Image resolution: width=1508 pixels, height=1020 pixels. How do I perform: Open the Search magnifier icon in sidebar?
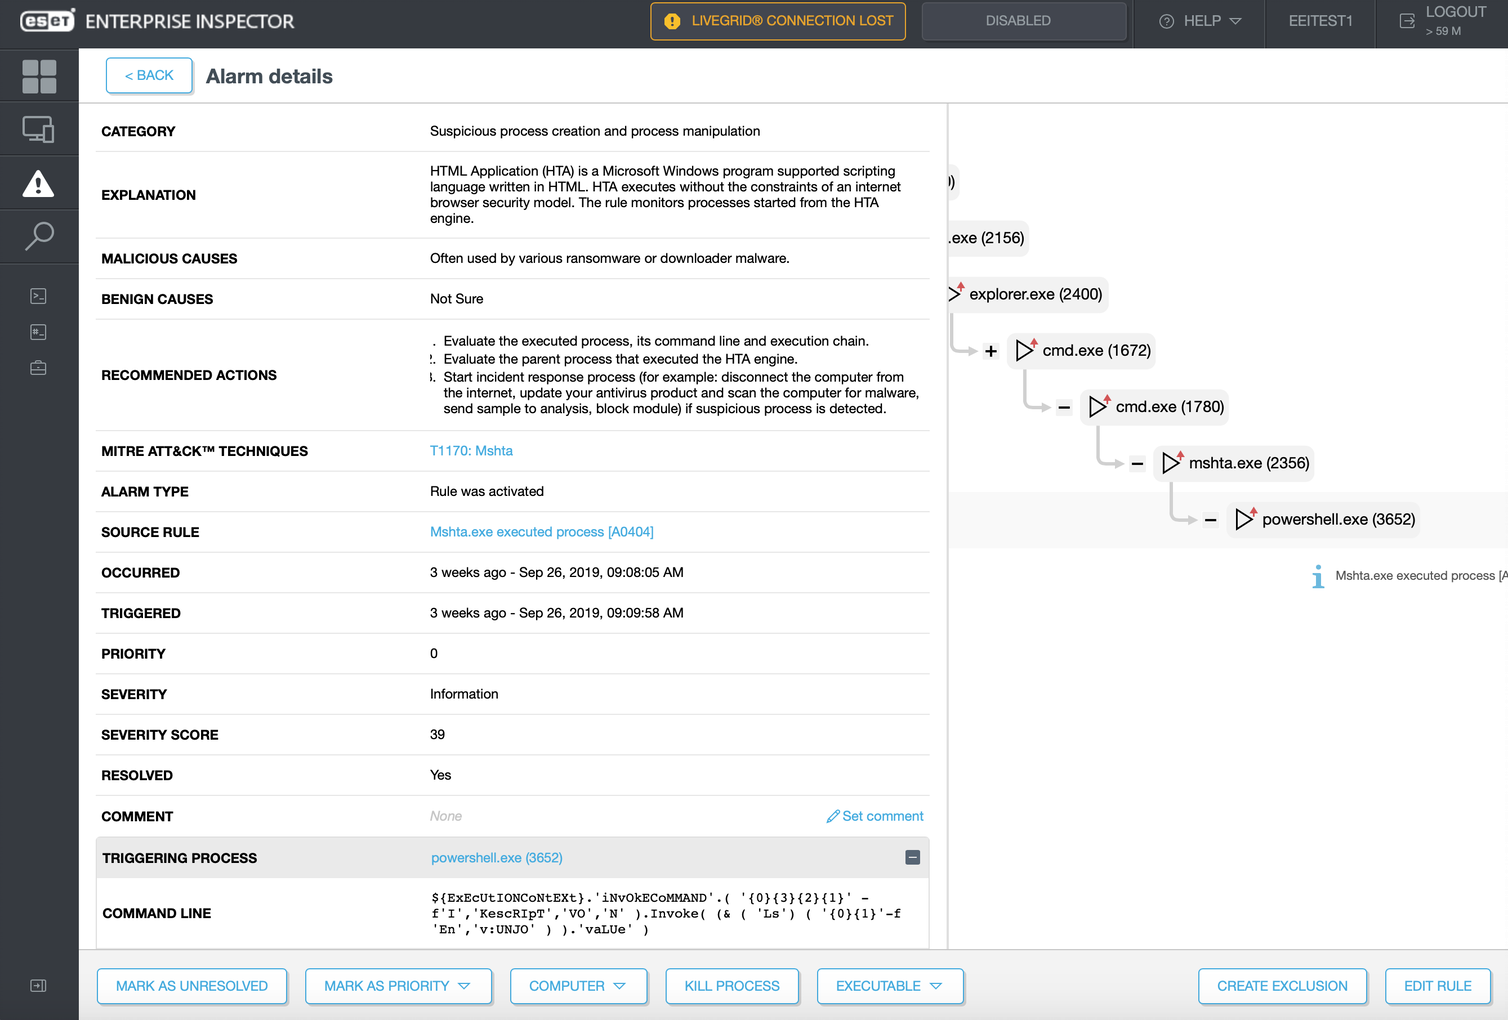click(39, 237)
